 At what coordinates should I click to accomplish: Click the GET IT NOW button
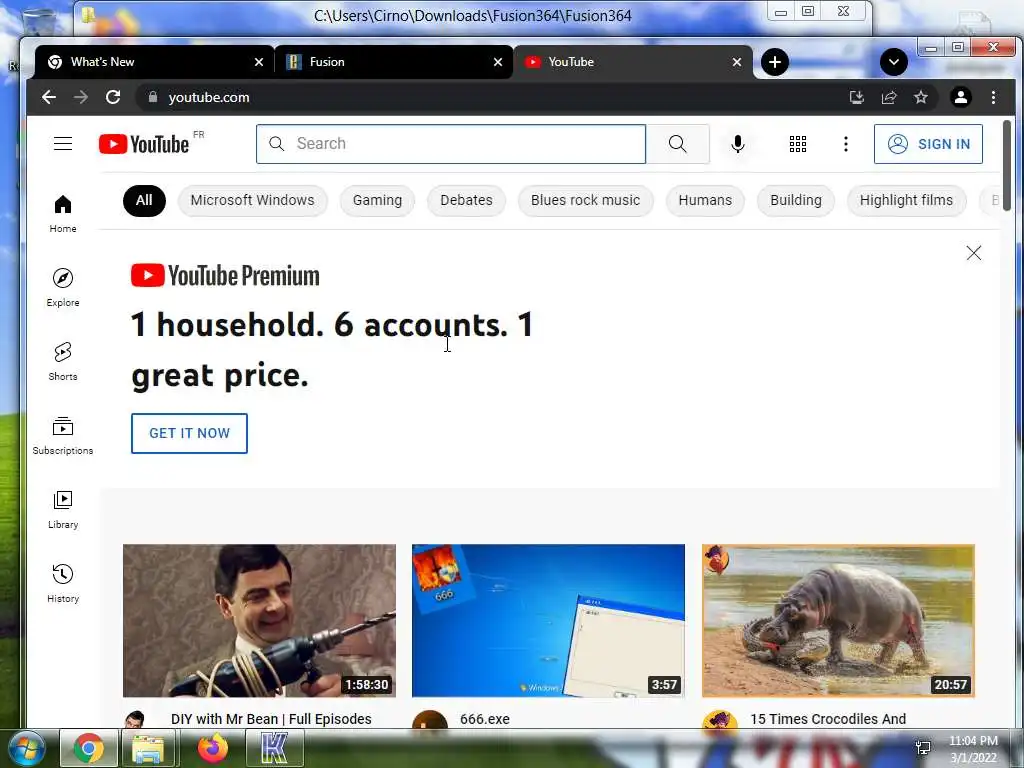click(x=189, y=433)
